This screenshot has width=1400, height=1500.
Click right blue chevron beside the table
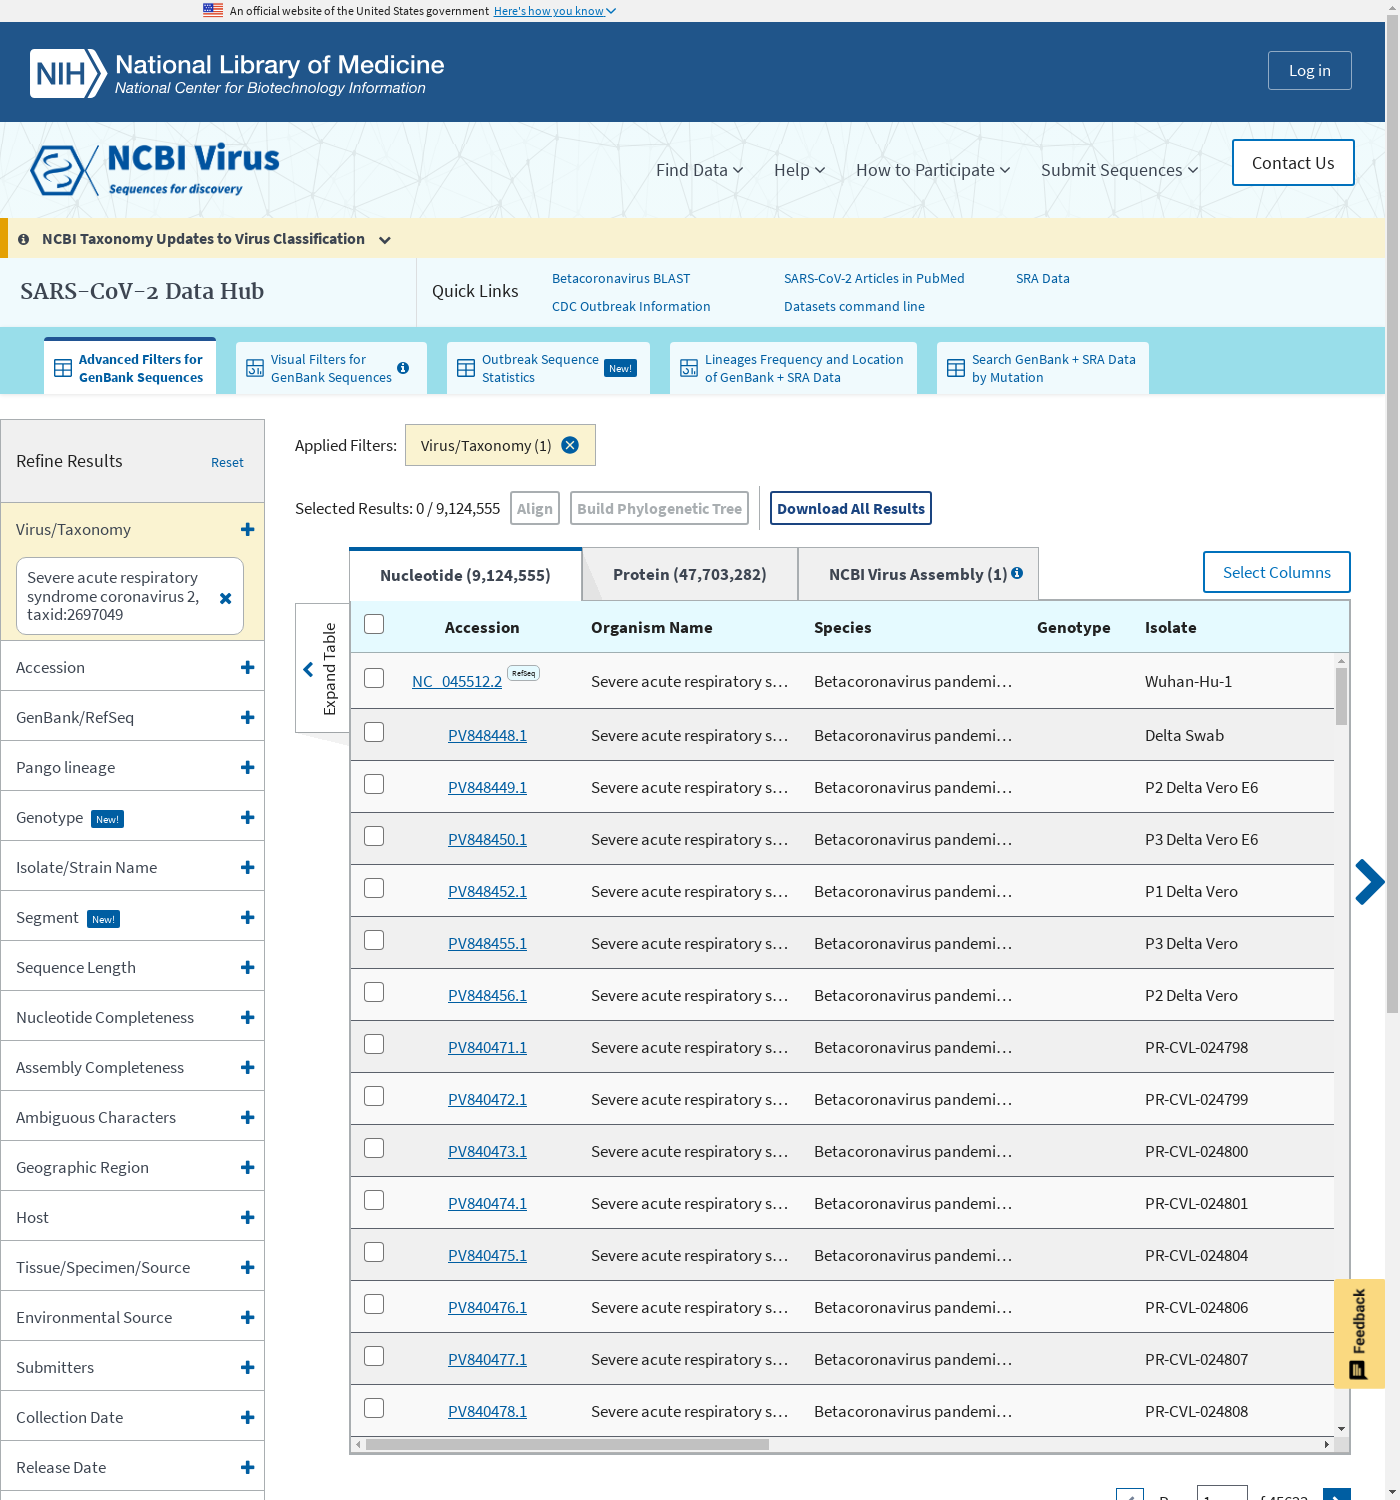click(1370, 882)
